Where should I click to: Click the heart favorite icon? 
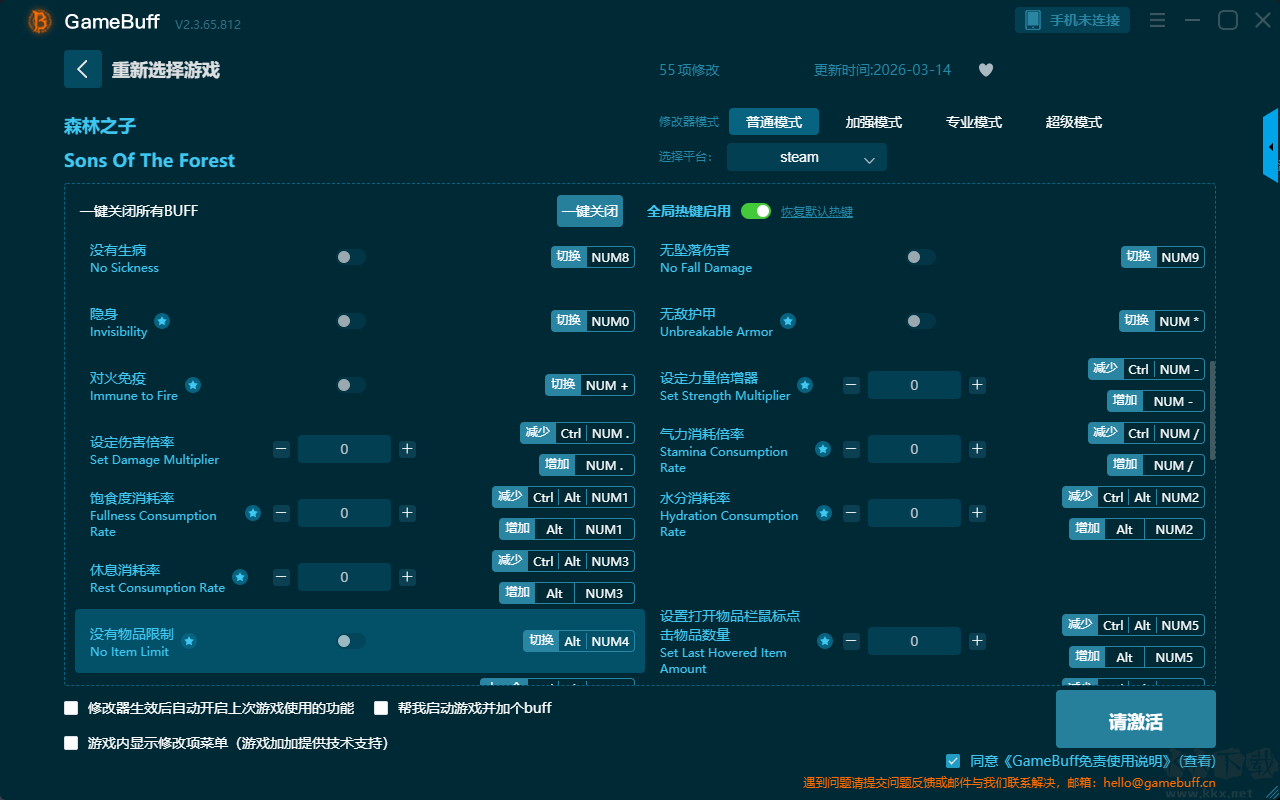tap(986, 70)
